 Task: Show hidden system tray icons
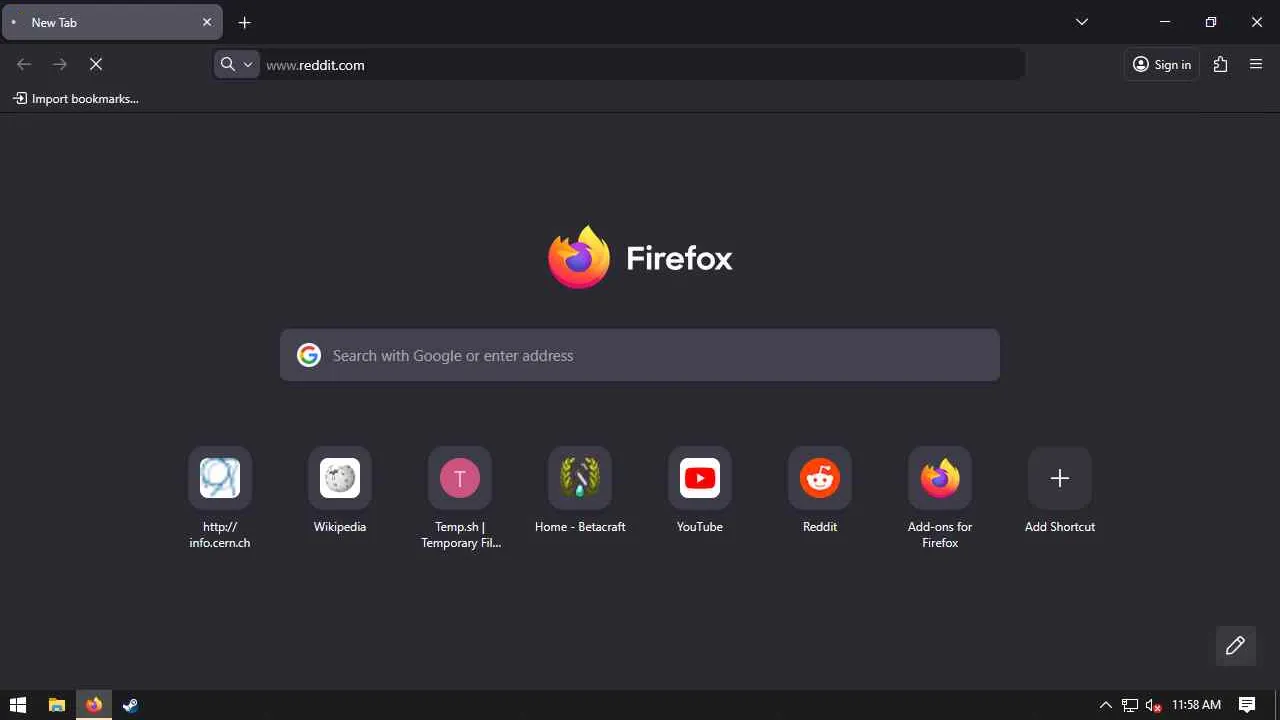(x=1106, y=705)
